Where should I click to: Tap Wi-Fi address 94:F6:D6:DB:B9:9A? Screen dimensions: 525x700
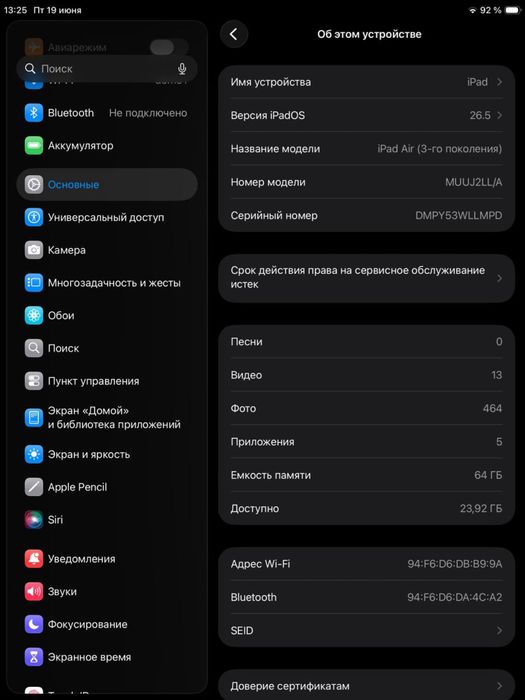coord(454,564)
